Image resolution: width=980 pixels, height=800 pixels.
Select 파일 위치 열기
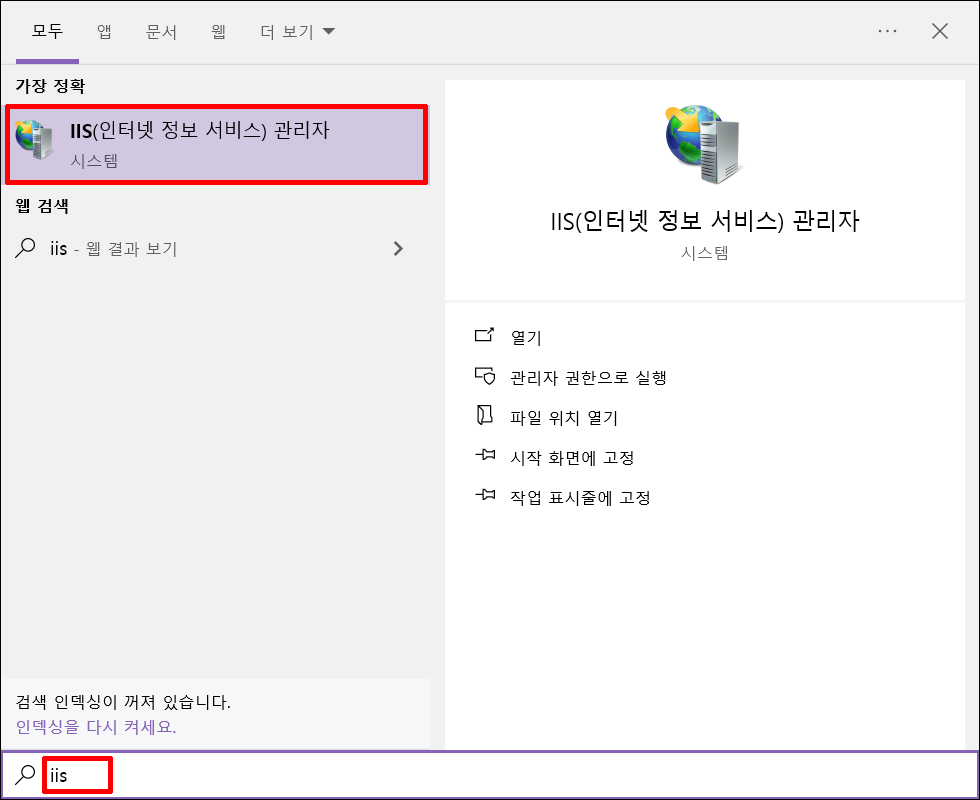564,418
